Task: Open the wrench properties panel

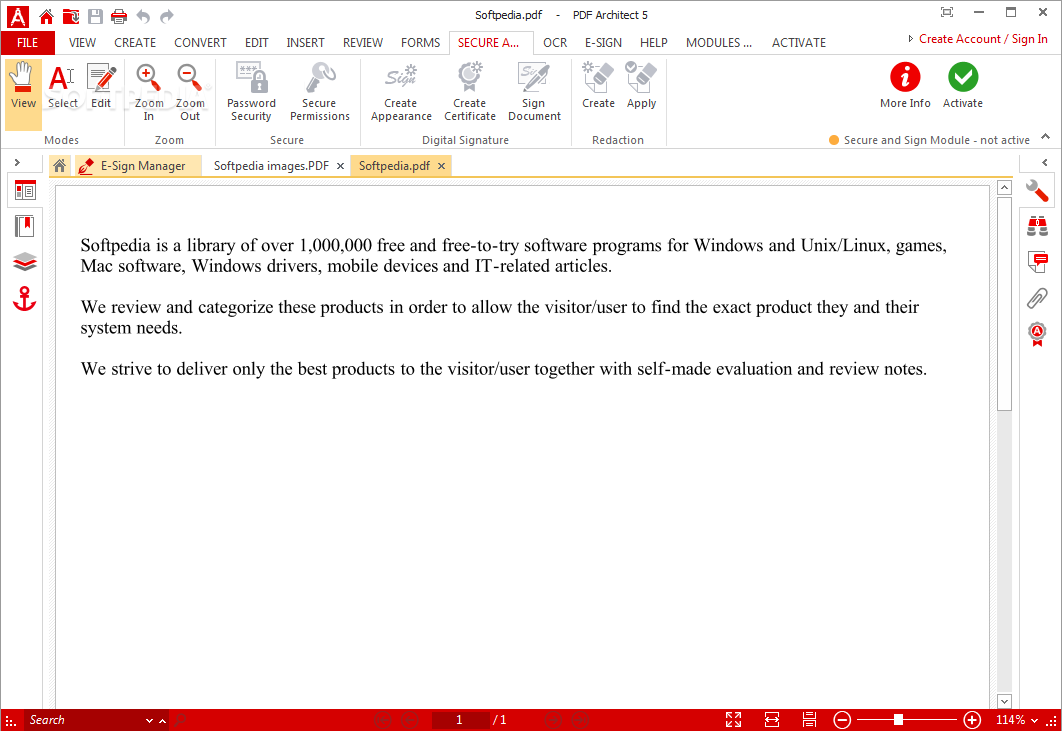Action: pyautogui.click(x=1037, y=191)
